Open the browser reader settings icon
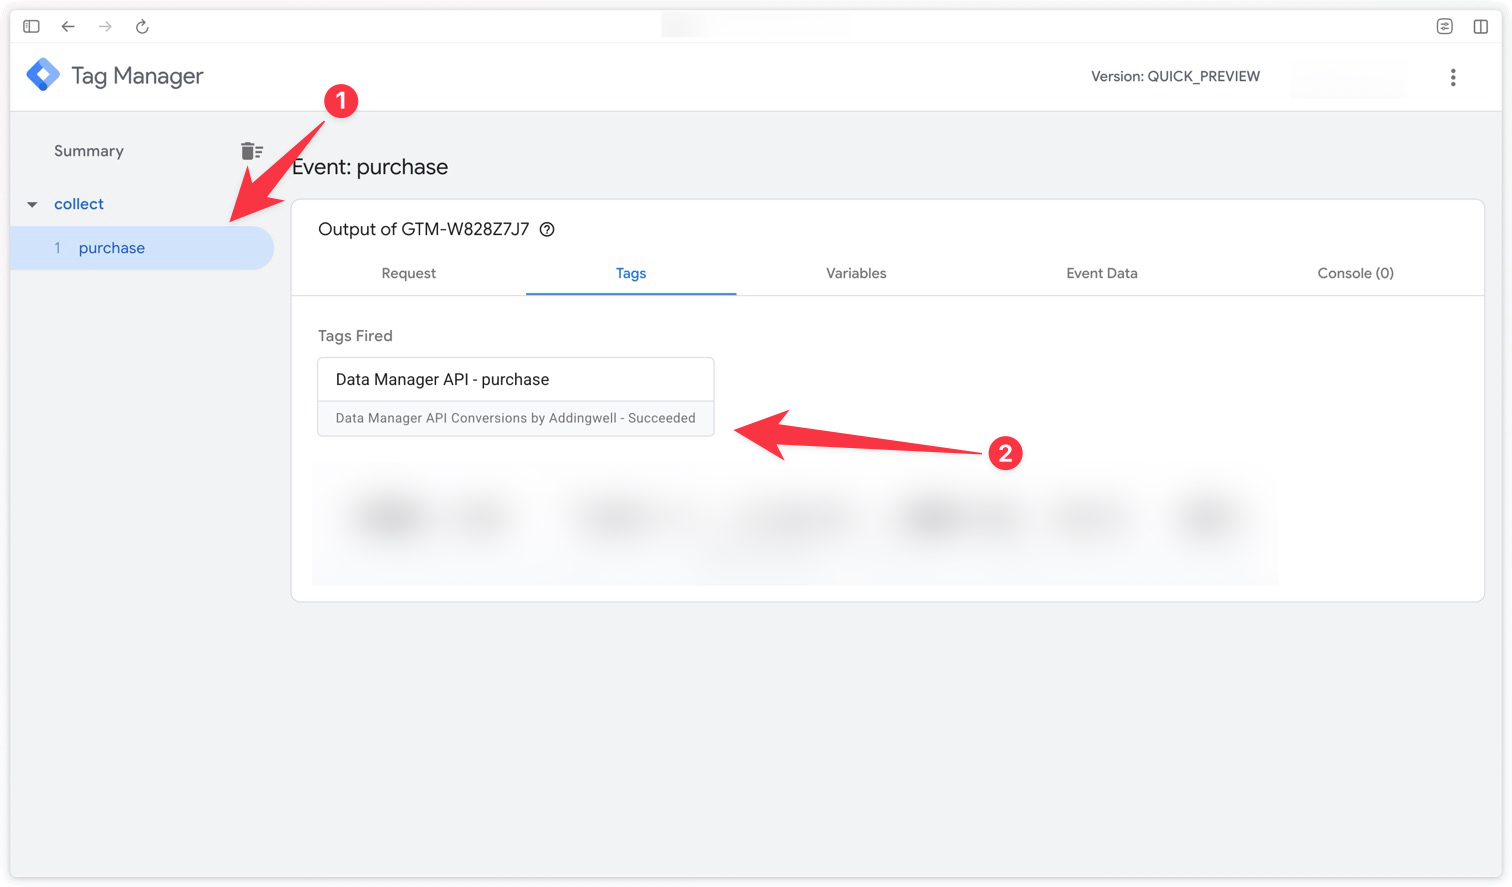Viewport: 1512px width, 887px height. [1444, 27]
